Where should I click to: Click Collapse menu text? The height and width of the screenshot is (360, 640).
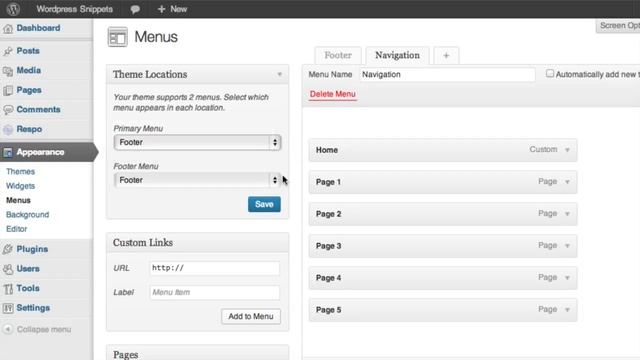44,329
